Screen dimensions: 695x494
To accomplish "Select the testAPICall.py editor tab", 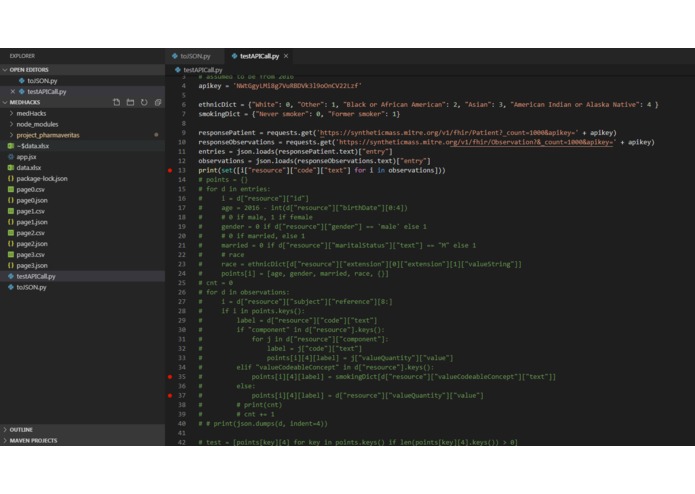I will [x=260, y=56].
